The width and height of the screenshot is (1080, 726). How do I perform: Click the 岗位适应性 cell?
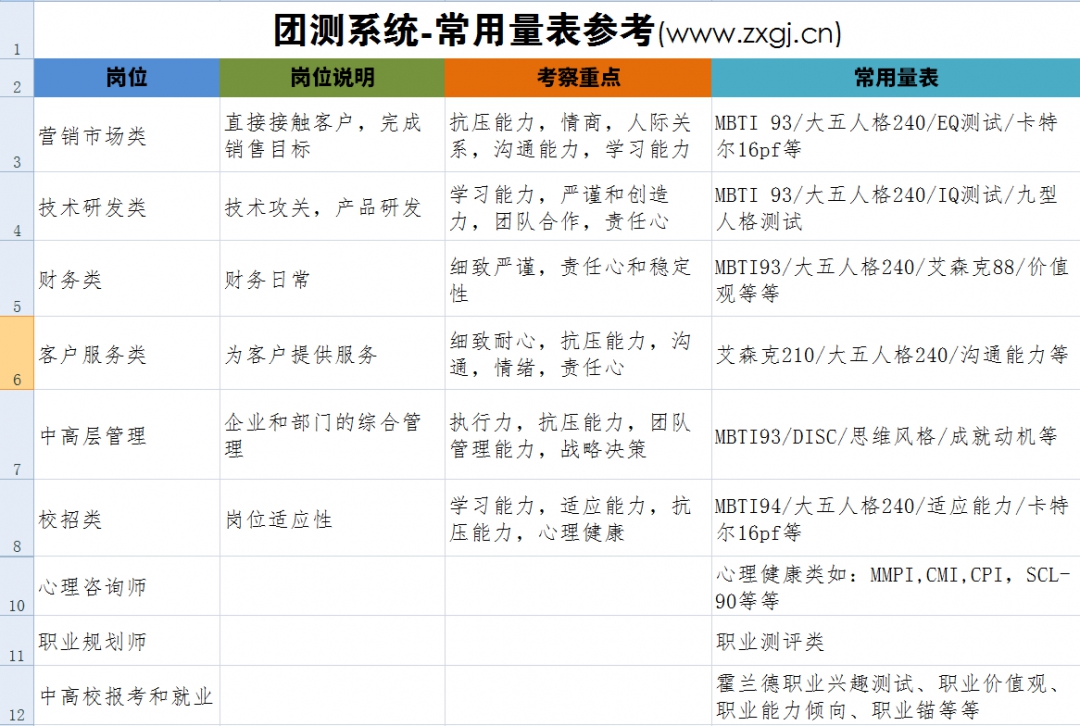332,519
